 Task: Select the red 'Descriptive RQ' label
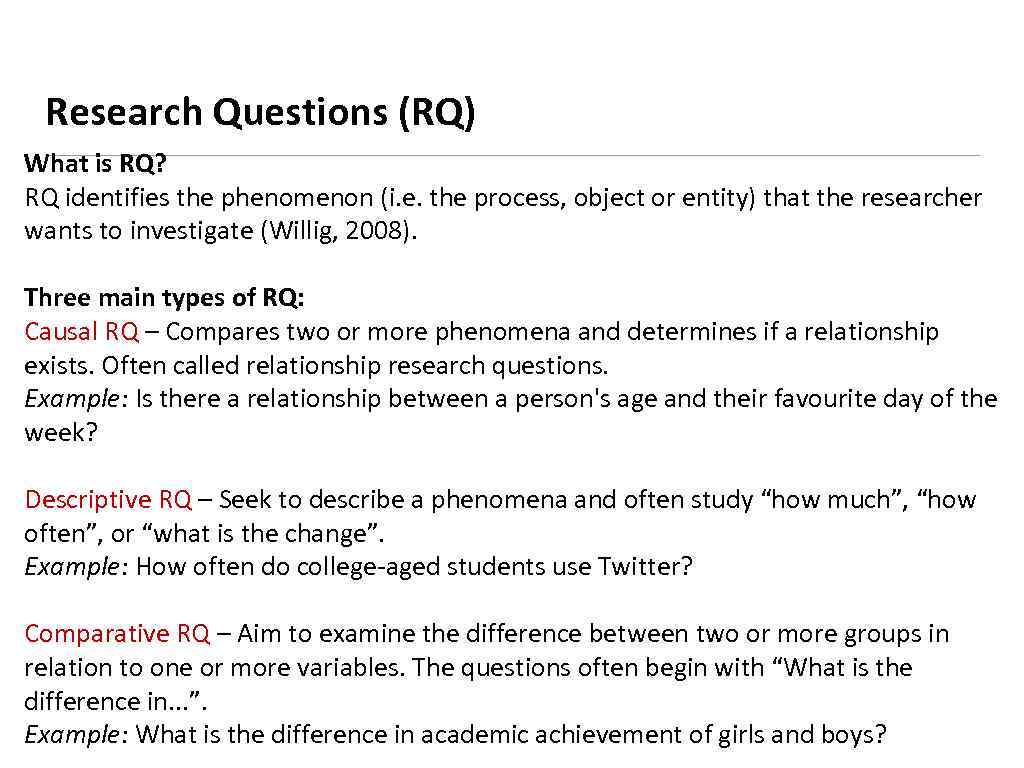pyautogui.click(x=107, y=500)
